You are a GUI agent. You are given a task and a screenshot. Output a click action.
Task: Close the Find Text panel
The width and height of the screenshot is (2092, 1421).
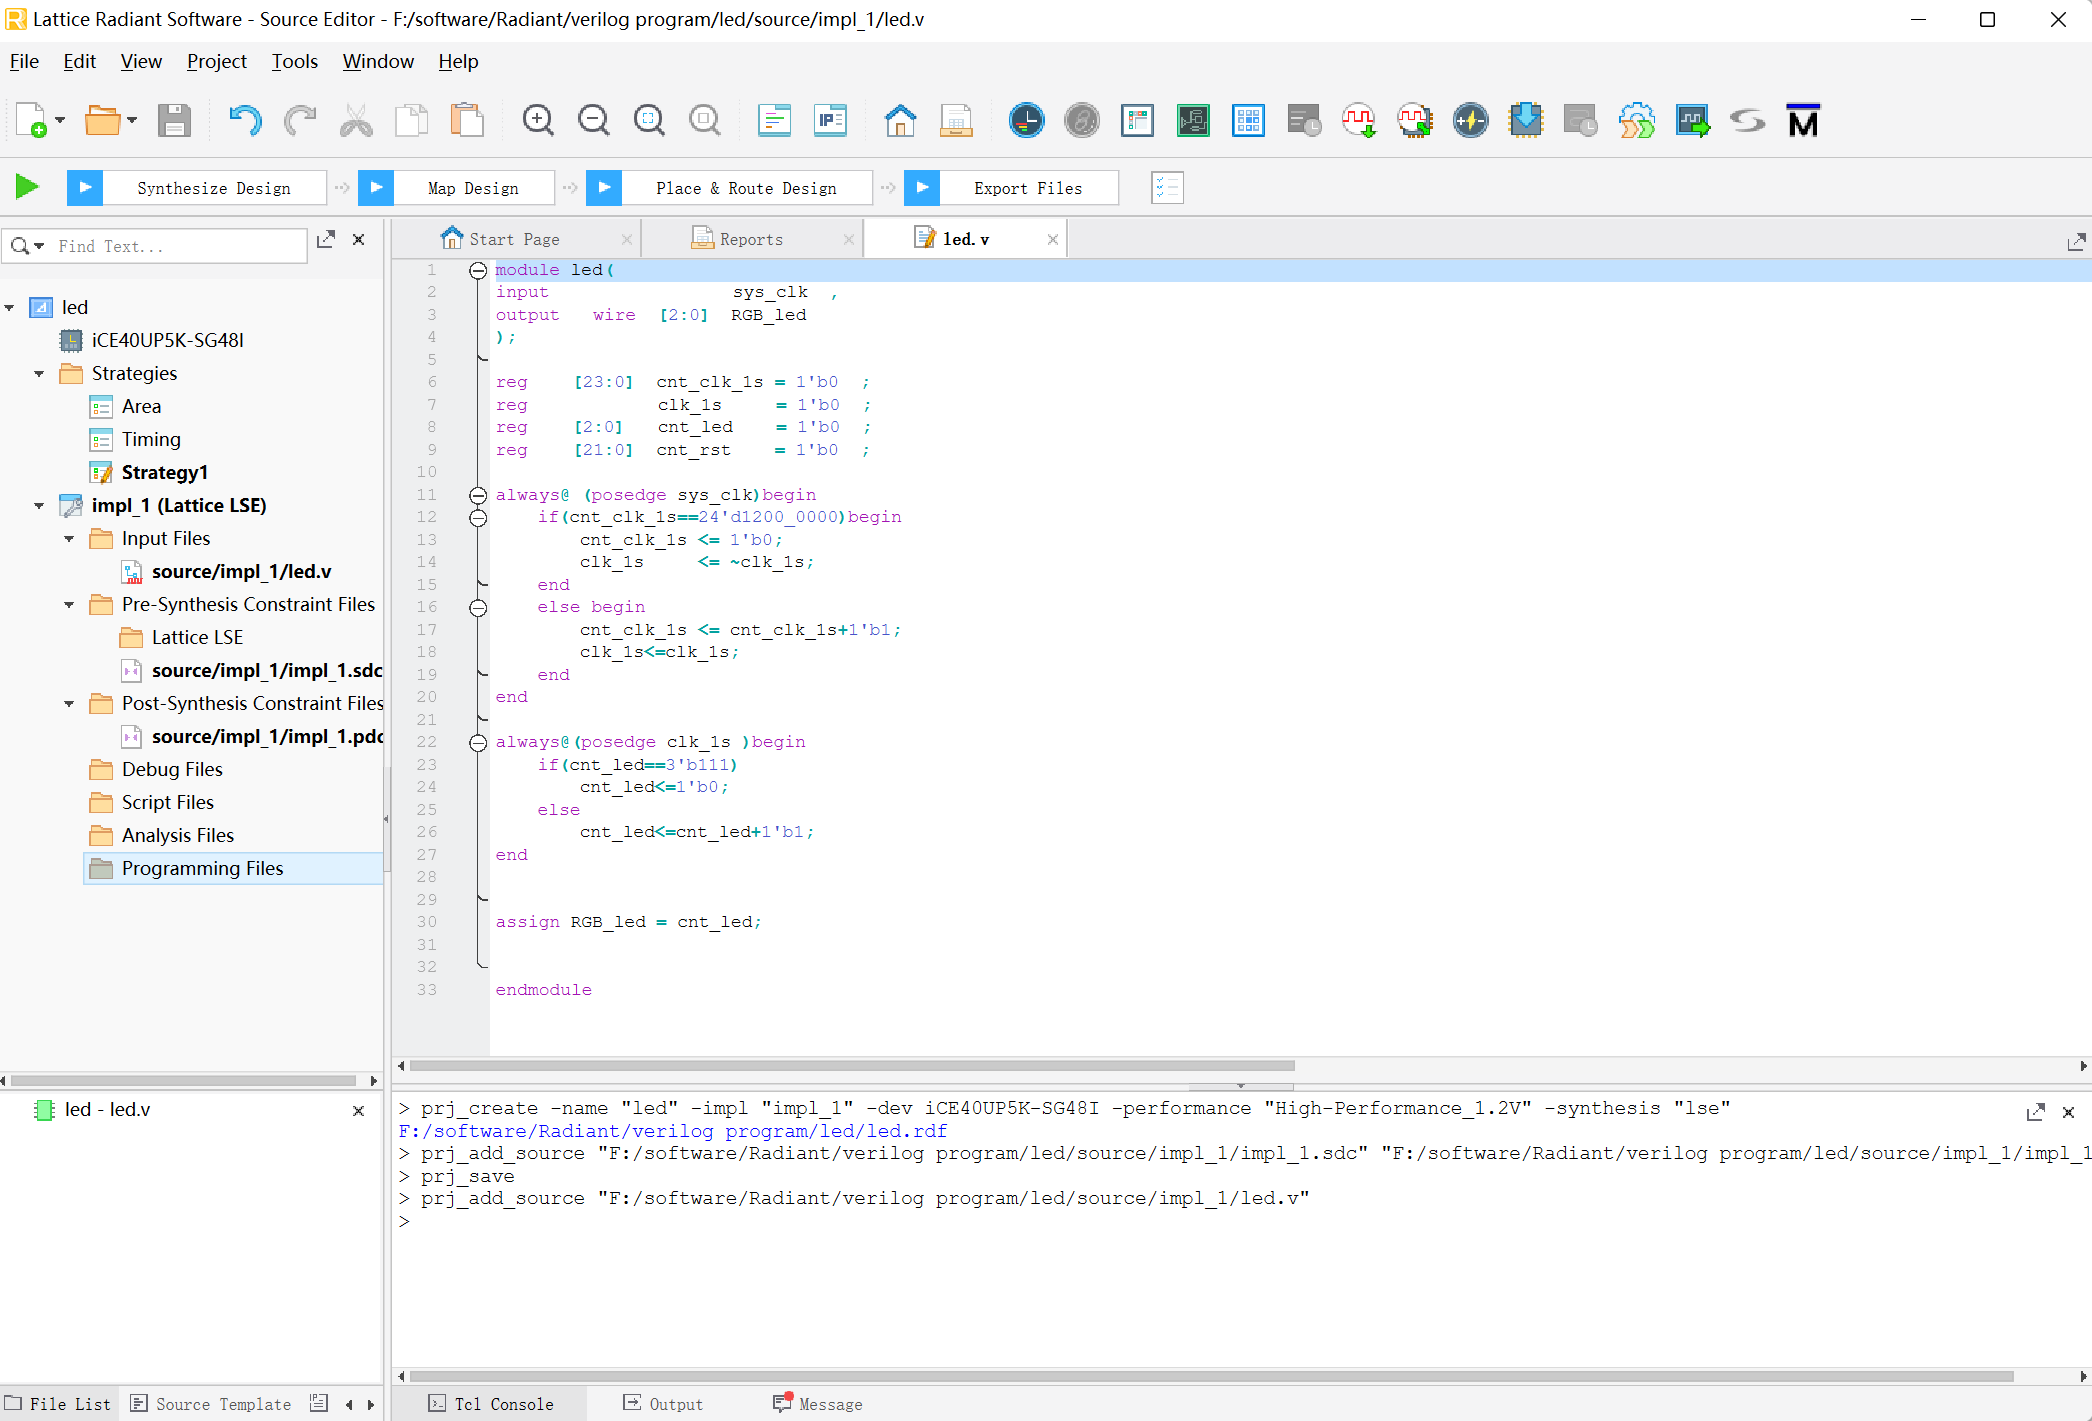click(x=359, y=240)
